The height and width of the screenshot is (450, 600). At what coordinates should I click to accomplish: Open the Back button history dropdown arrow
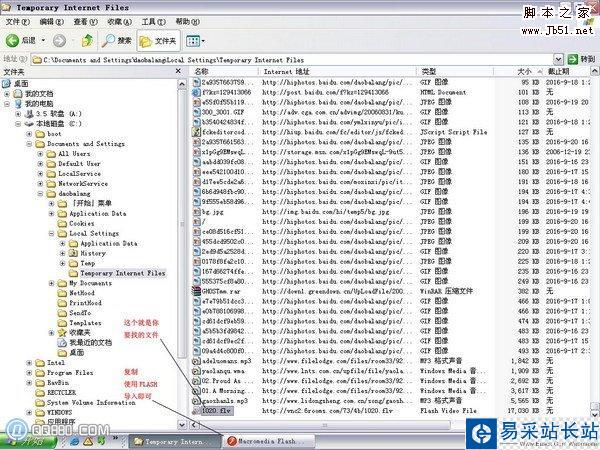pyautogui.click(x=43, y=41)
